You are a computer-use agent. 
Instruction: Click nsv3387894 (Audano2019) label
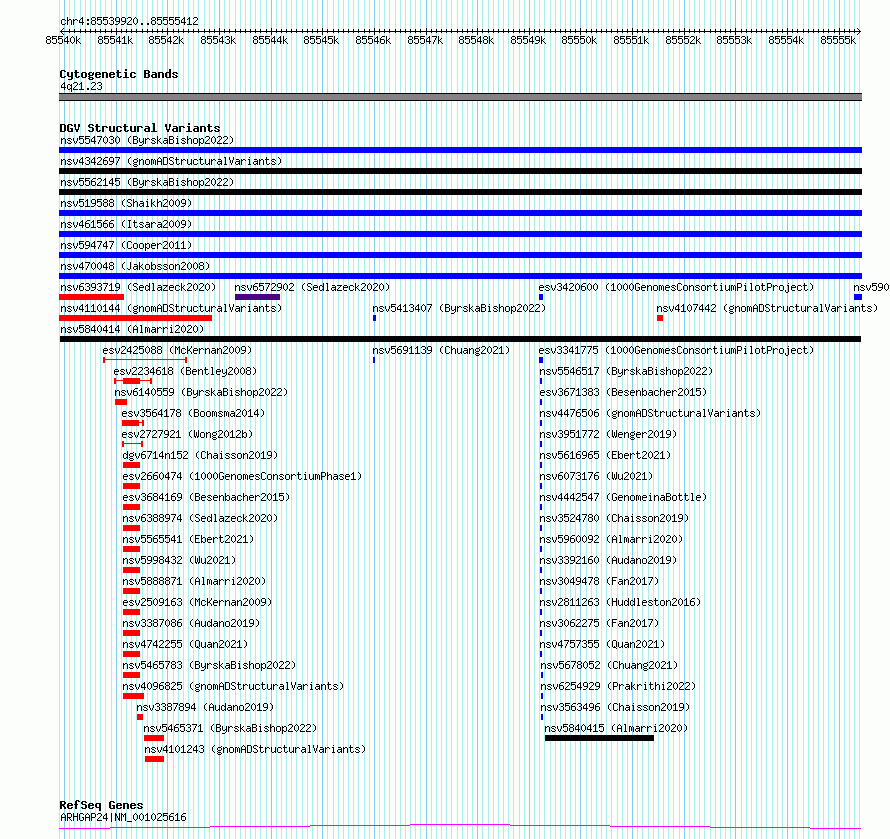click(x=205, y=707)
